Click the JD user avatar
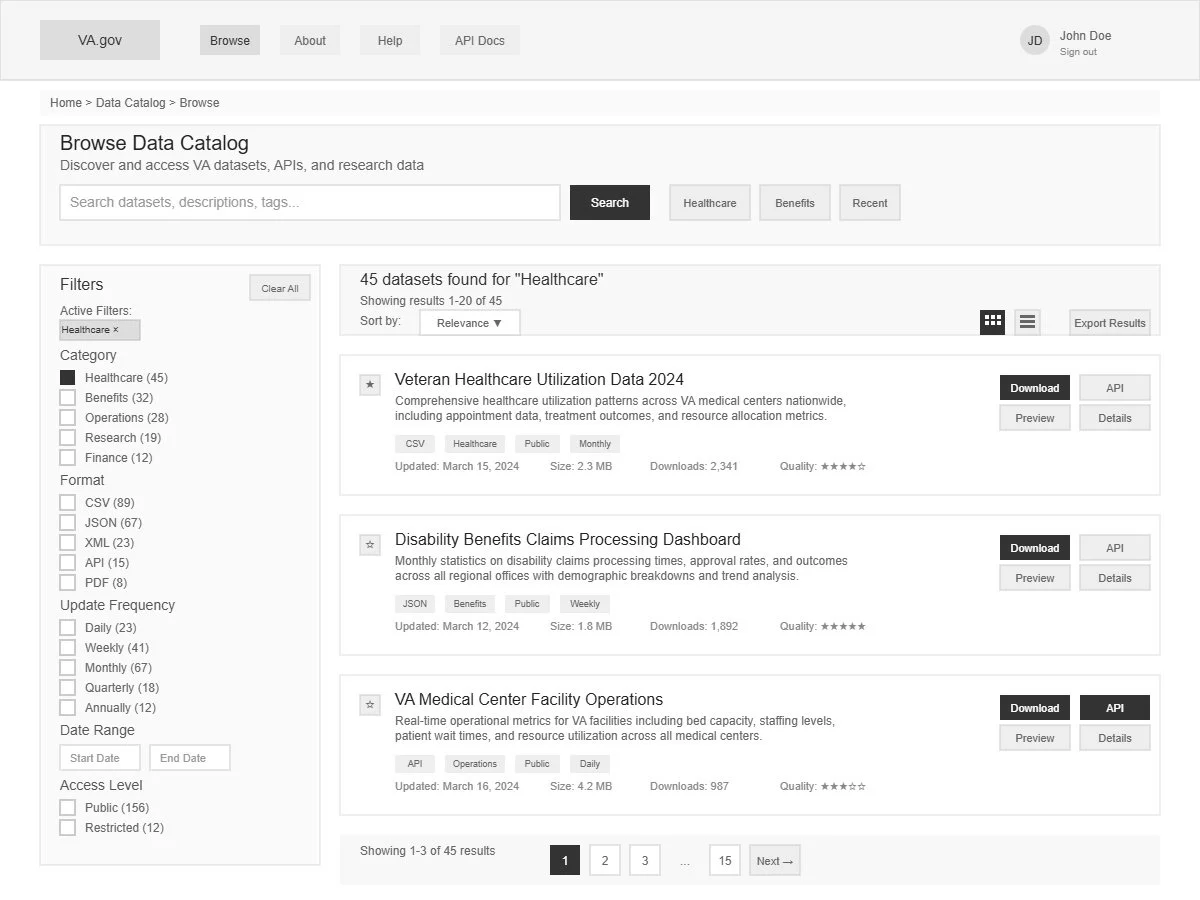The height and width of the screenshot is (900, 1200). coord(1035,41)
